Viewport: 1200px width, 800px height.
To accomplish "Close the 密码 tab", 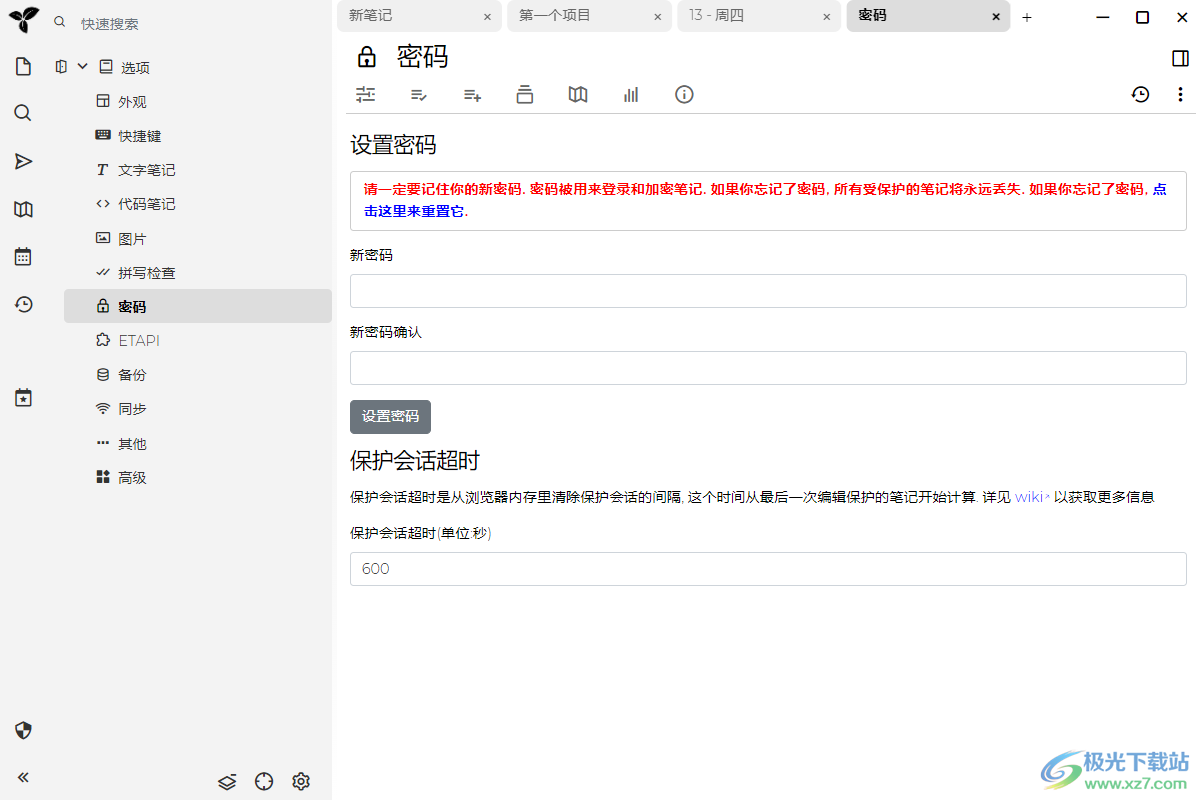I will coord(996,17).
